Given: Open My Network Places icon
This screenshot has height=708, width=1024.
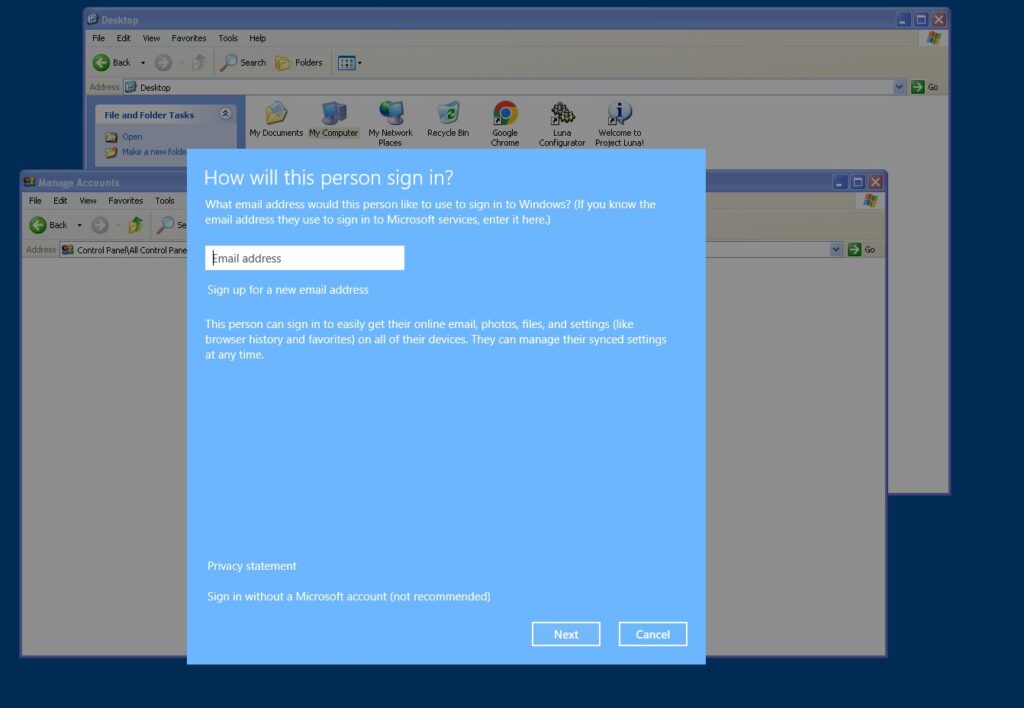Looking at the screenshot, I should click(x=390, y=114).
